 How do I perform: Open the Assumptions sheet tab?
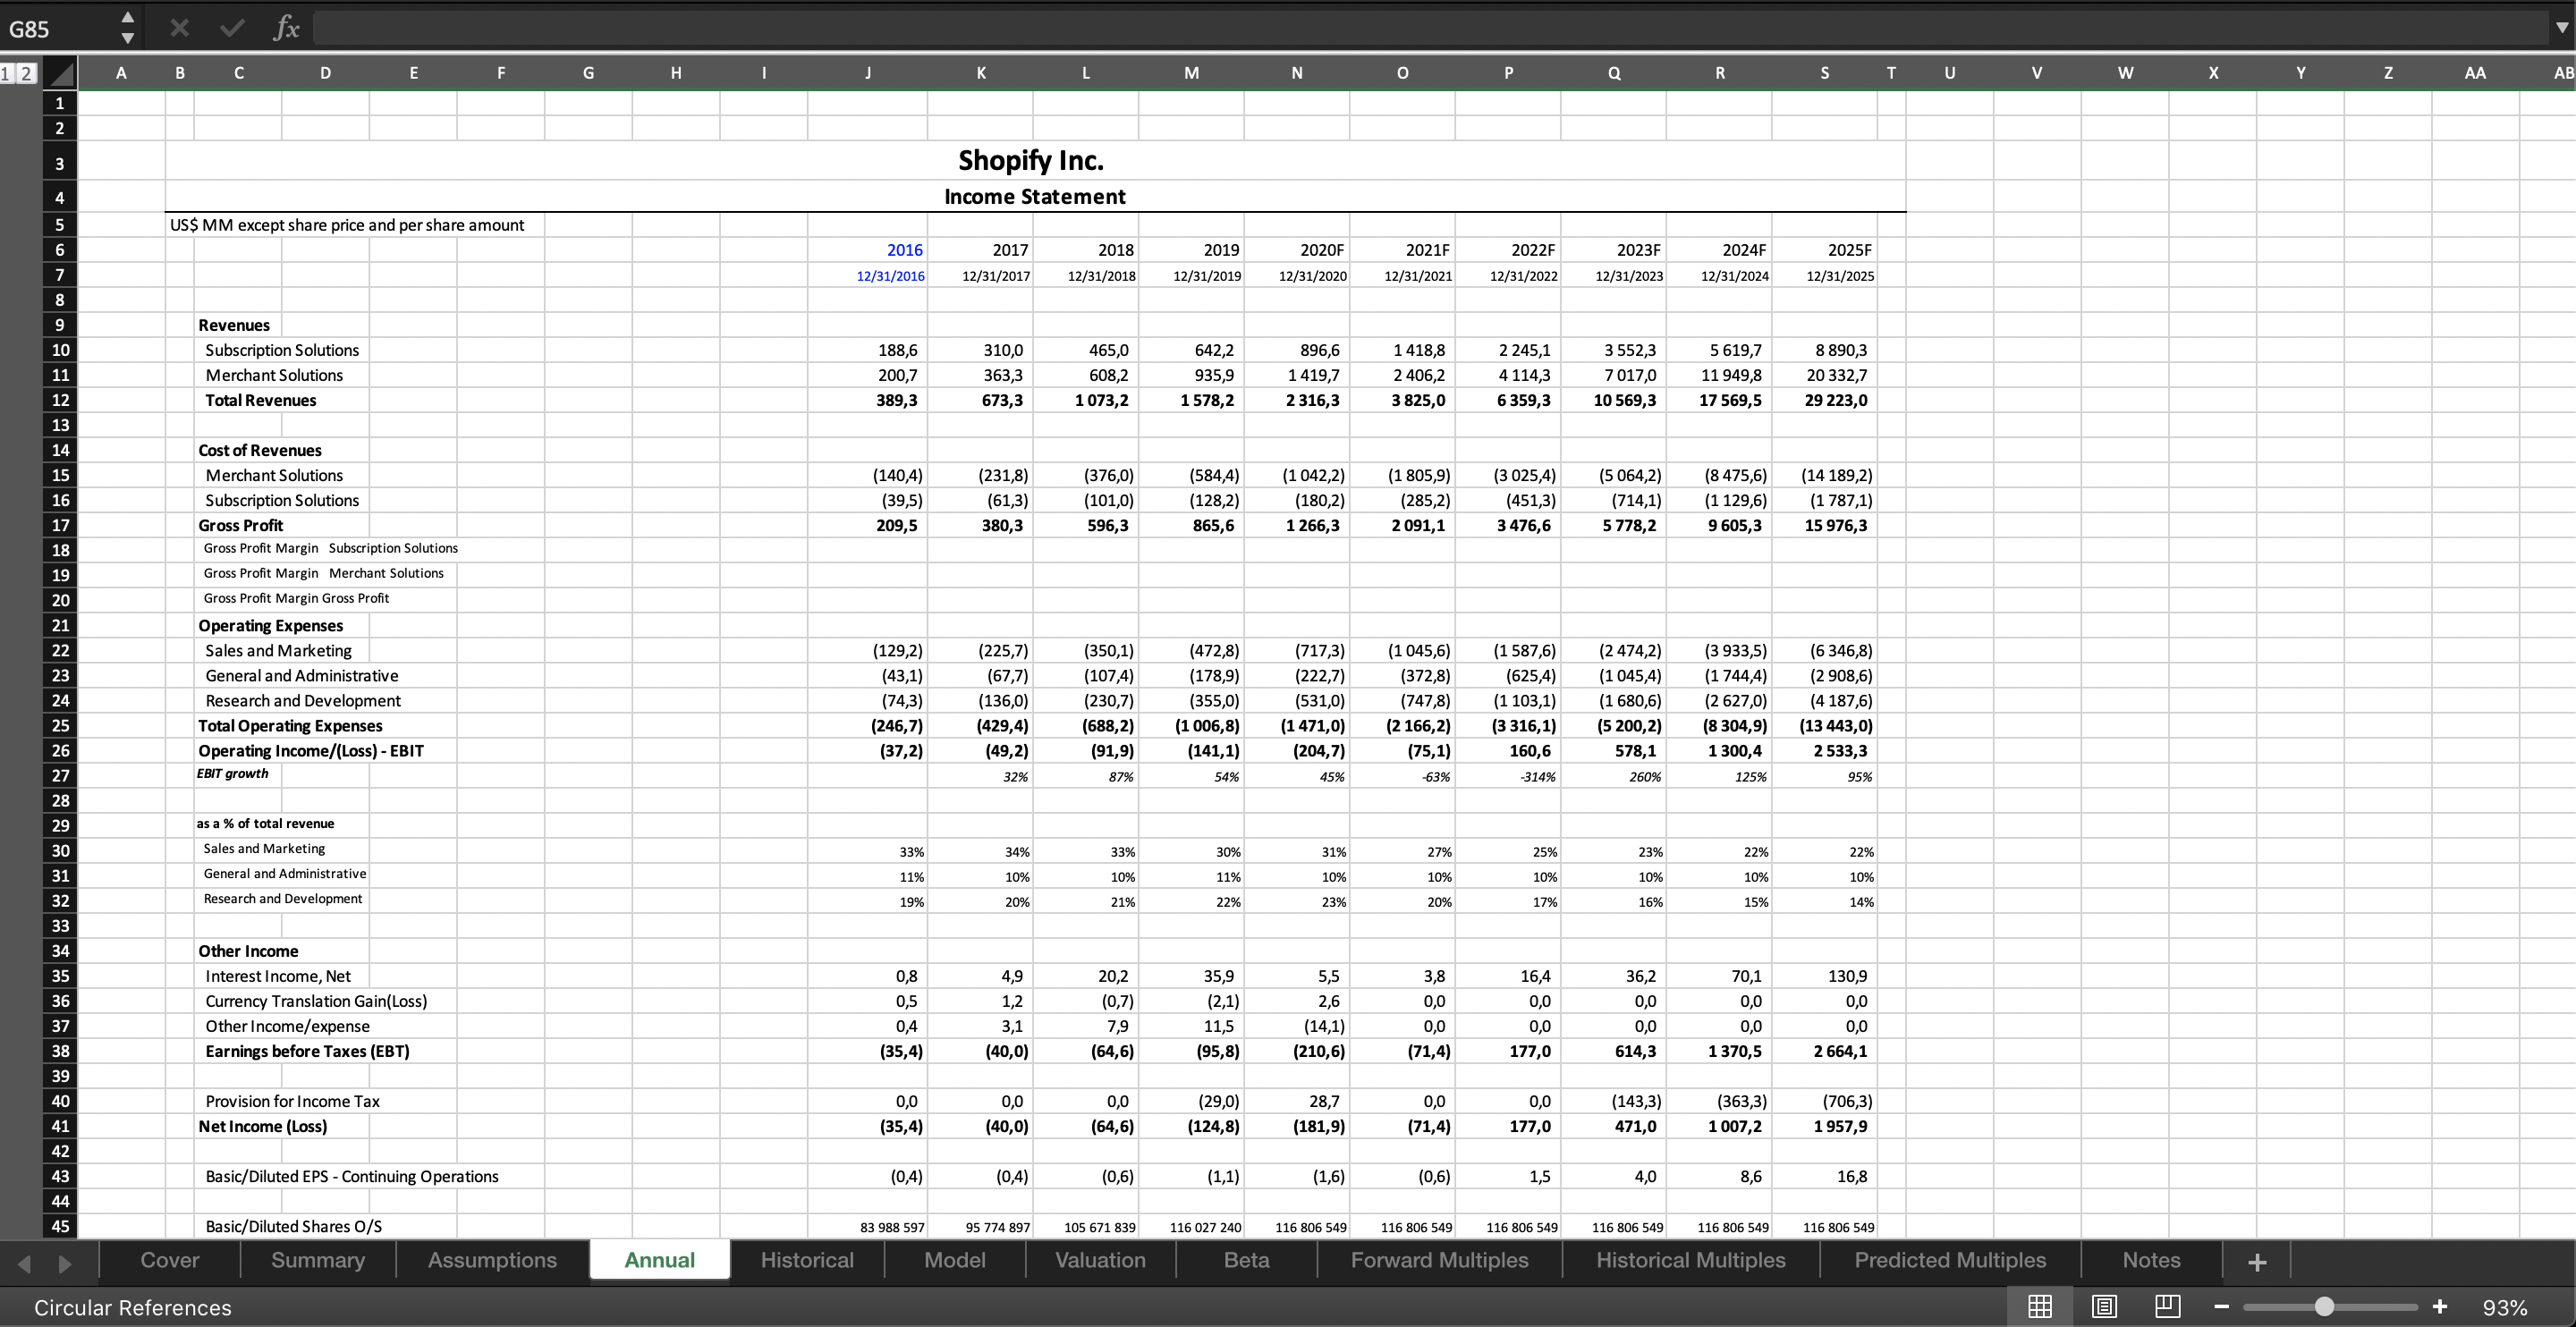(x=492, y=1260)
